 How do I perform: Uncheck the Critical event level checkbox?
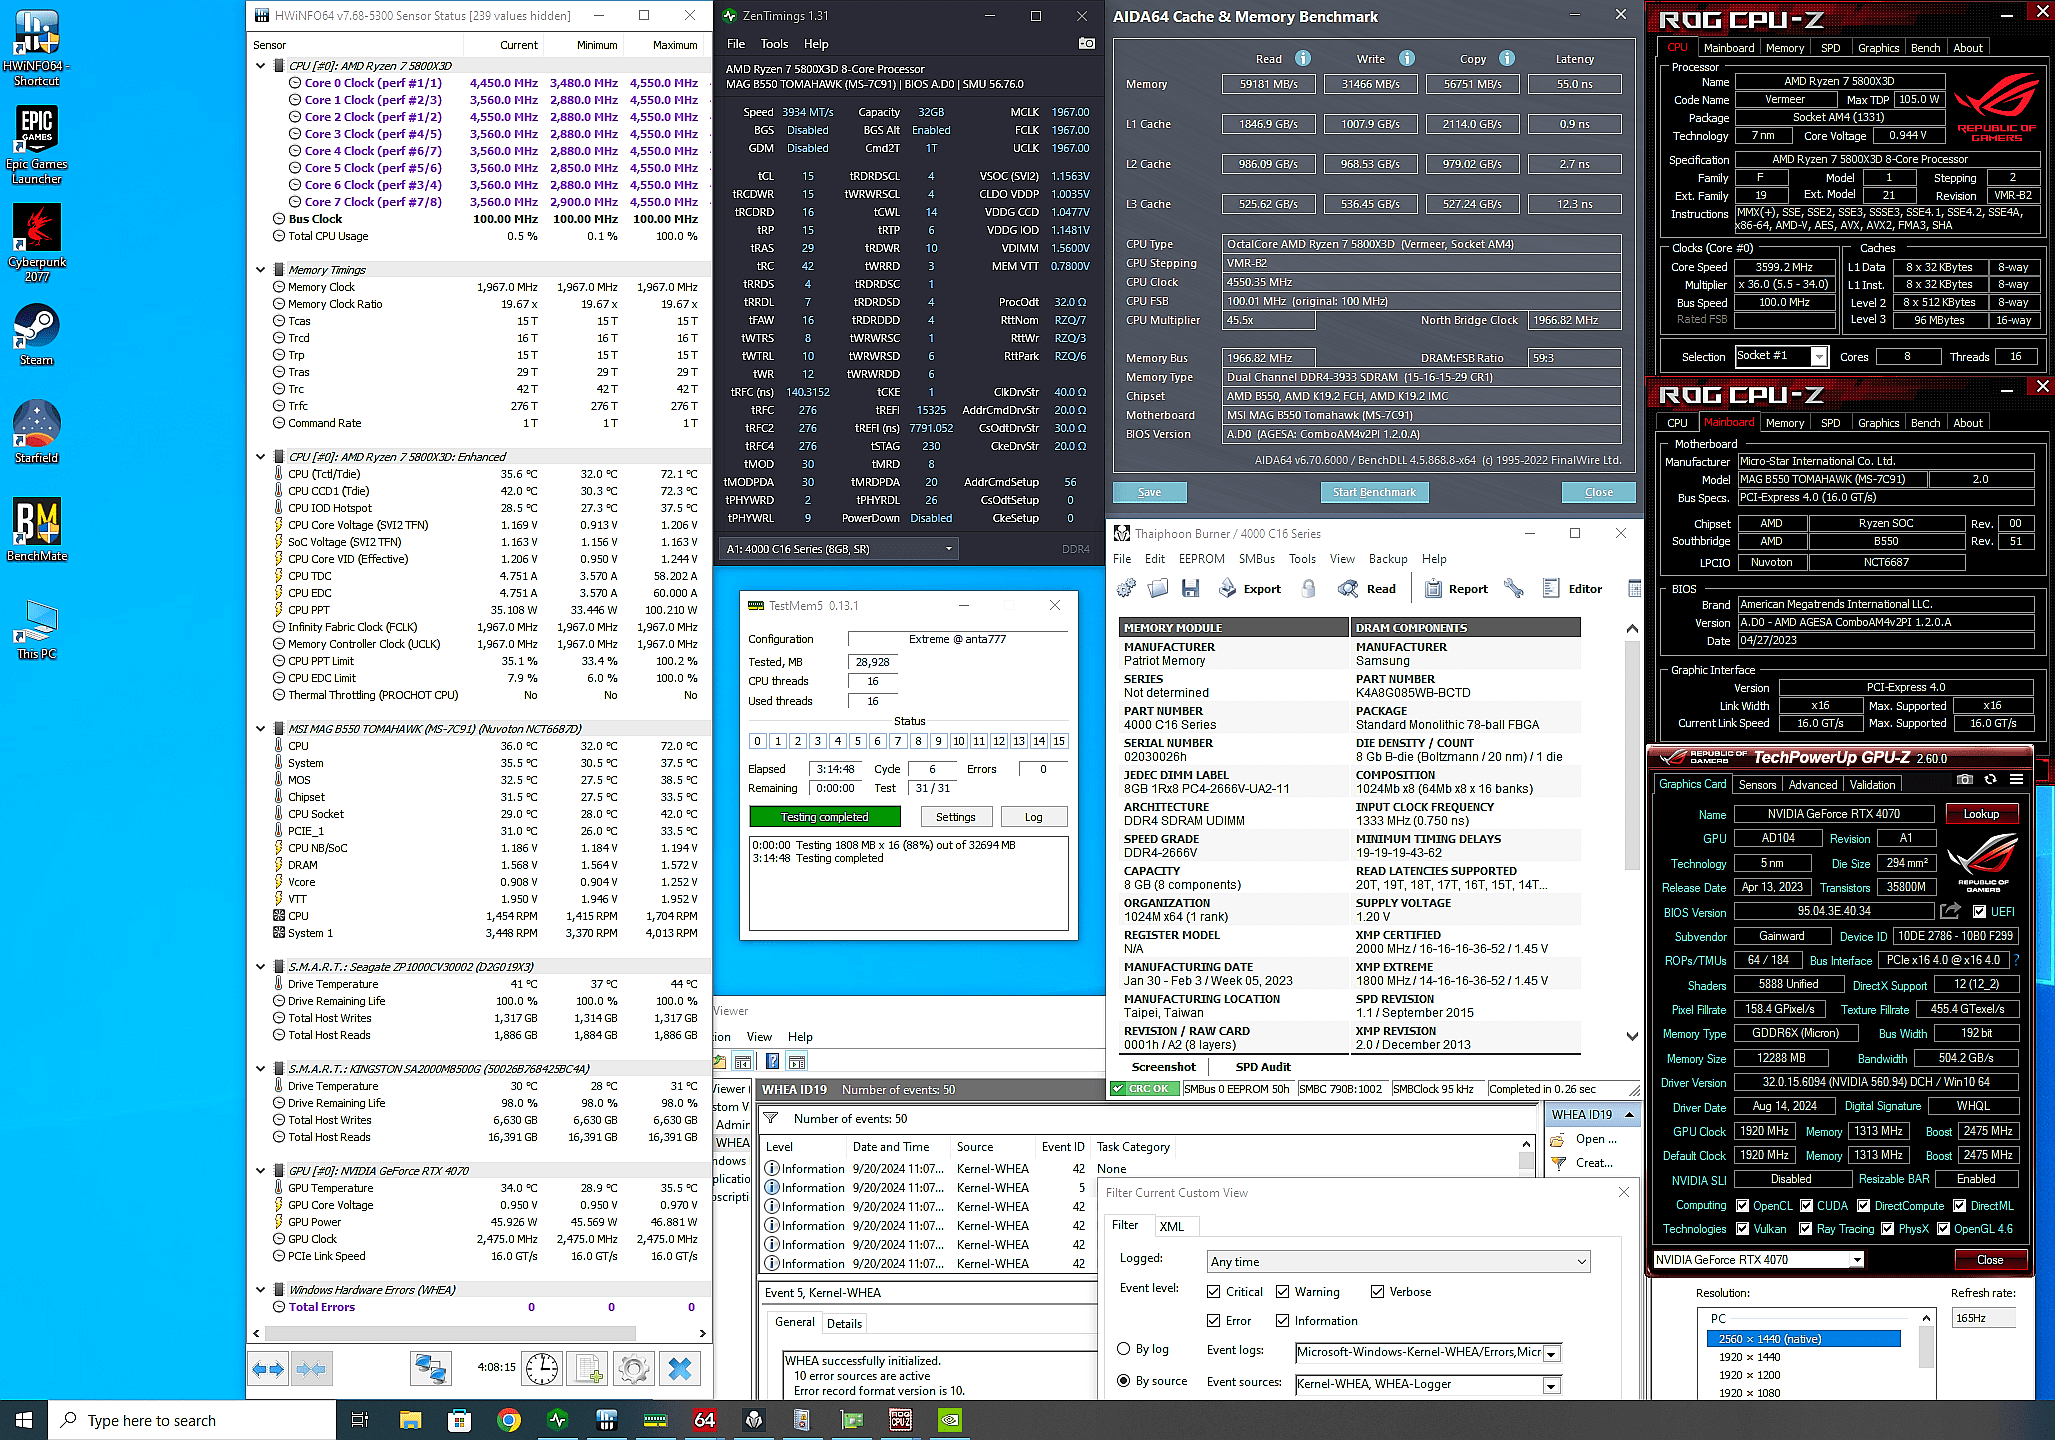[1213, 1292]
